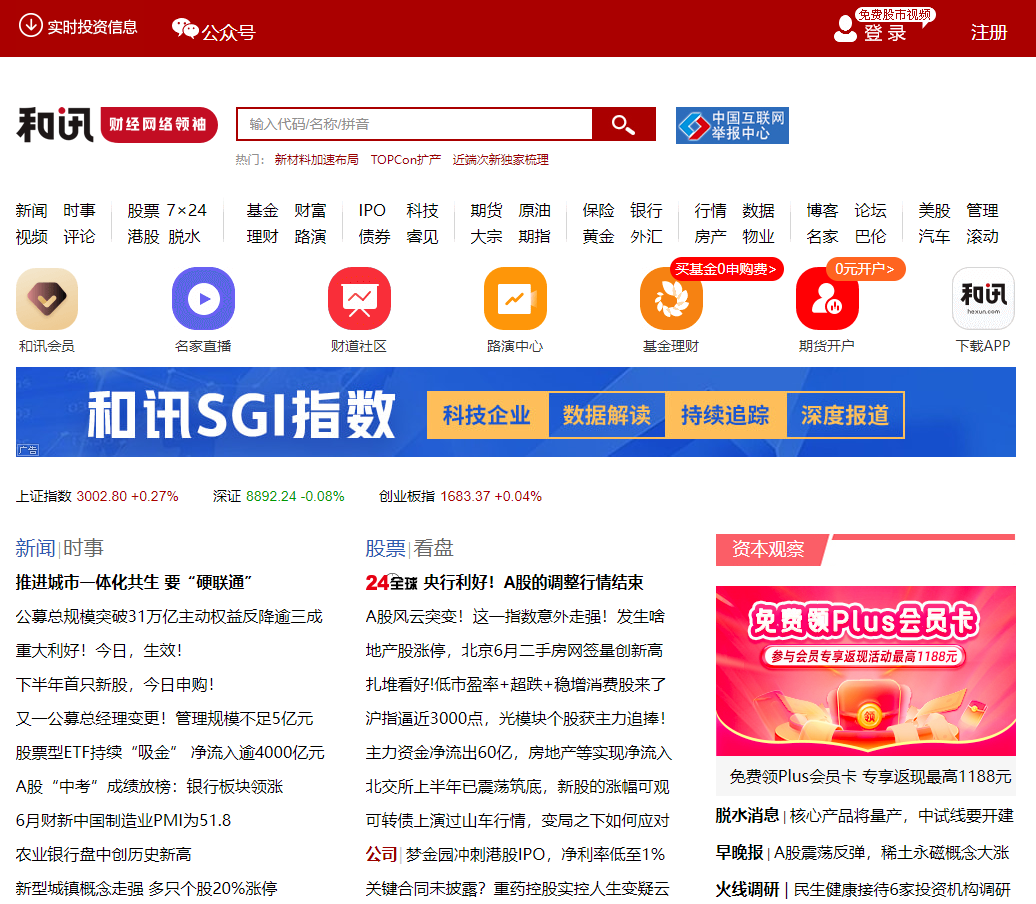
Task: Open hot search 新材料加速布局
Action: [316, 160]
